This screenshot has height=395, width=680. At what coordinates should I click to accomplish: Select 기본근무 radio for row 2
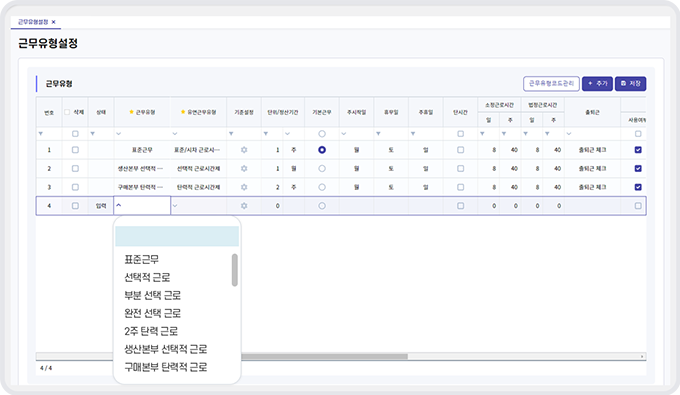[x=322, y=168]
